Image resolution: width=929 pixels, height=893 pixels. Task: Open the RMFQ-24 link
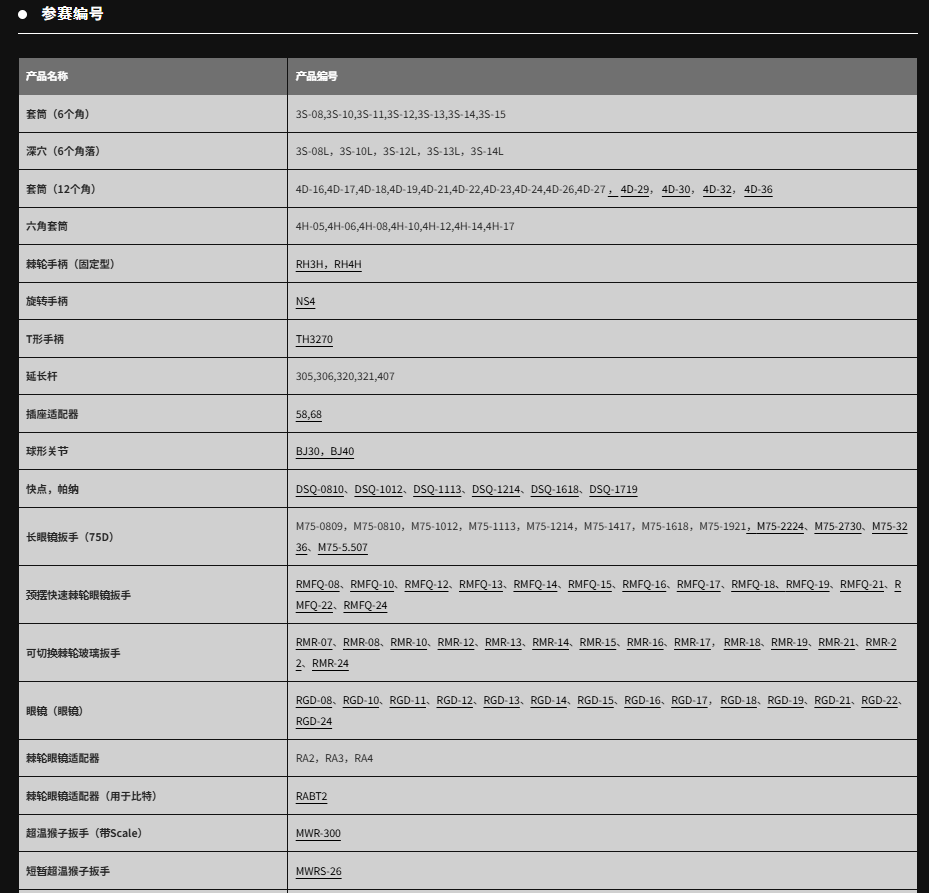(365, 605)
